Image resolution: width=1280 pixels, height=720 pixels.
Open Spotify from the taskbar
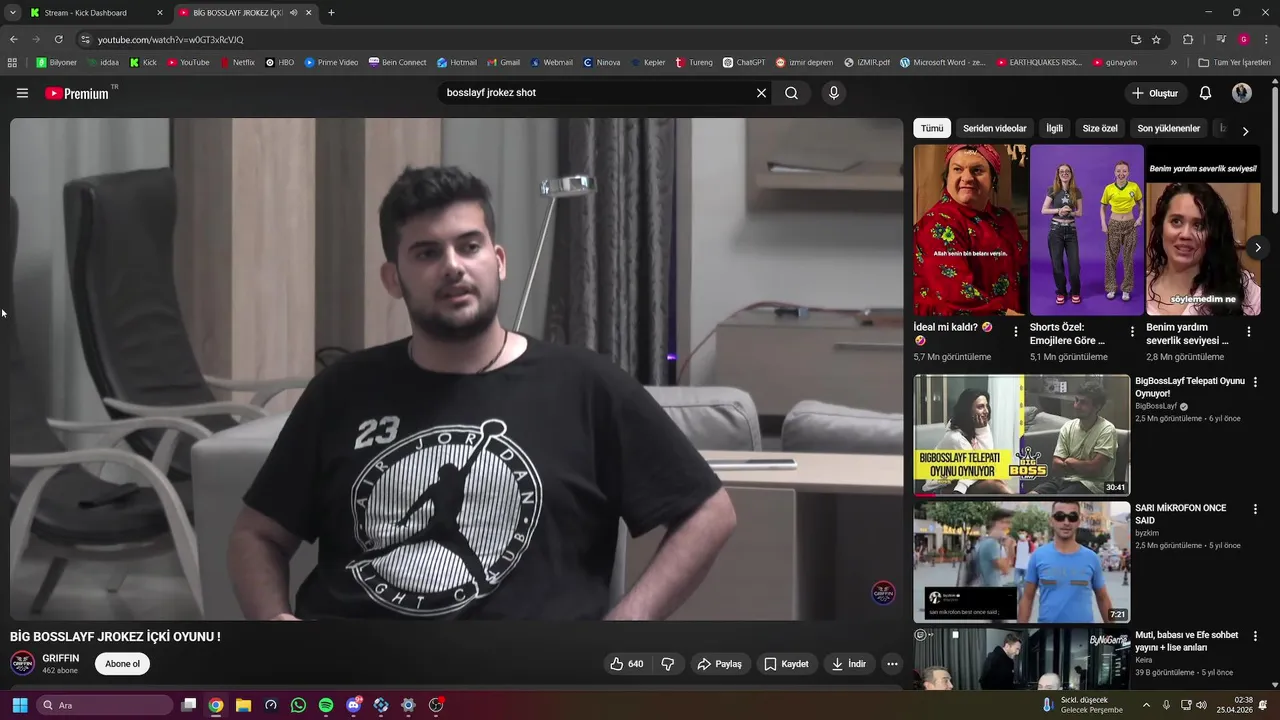326,705
